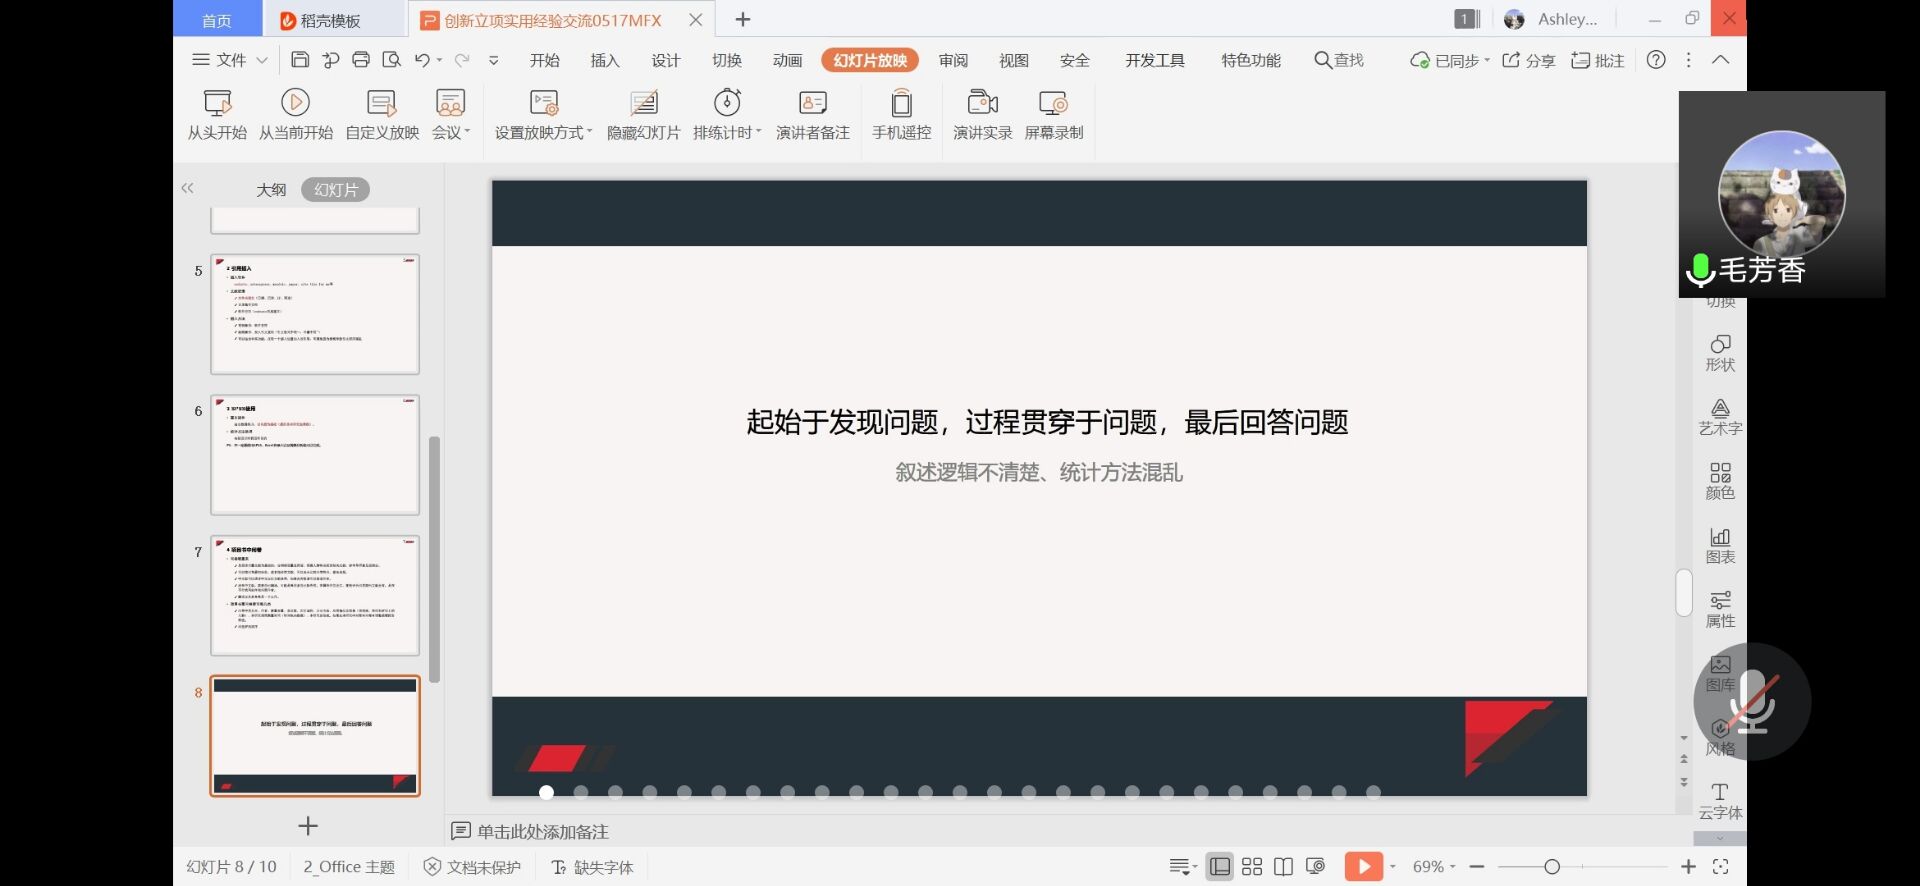
Task: Click the 演讲者备注 speaker notes icon
Action: 812,103
